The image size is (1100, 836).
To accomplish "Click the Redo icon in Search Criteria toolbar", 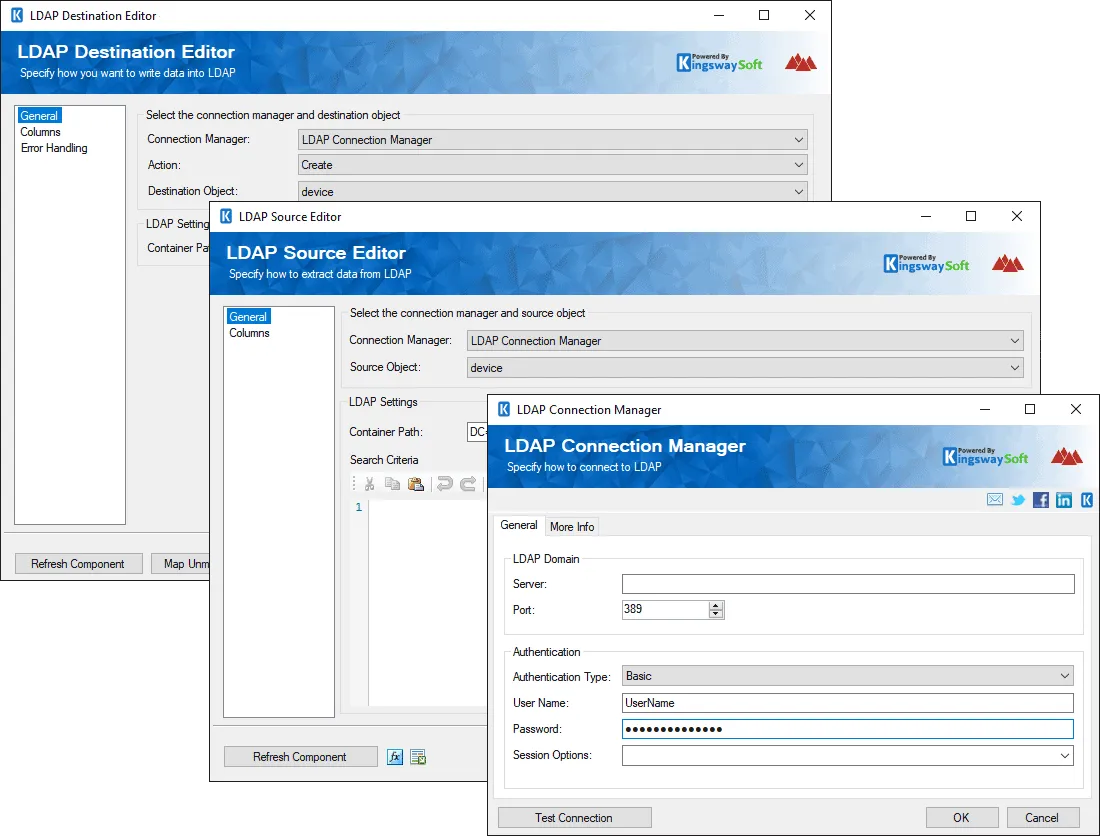I will click(x=468, y=484).
